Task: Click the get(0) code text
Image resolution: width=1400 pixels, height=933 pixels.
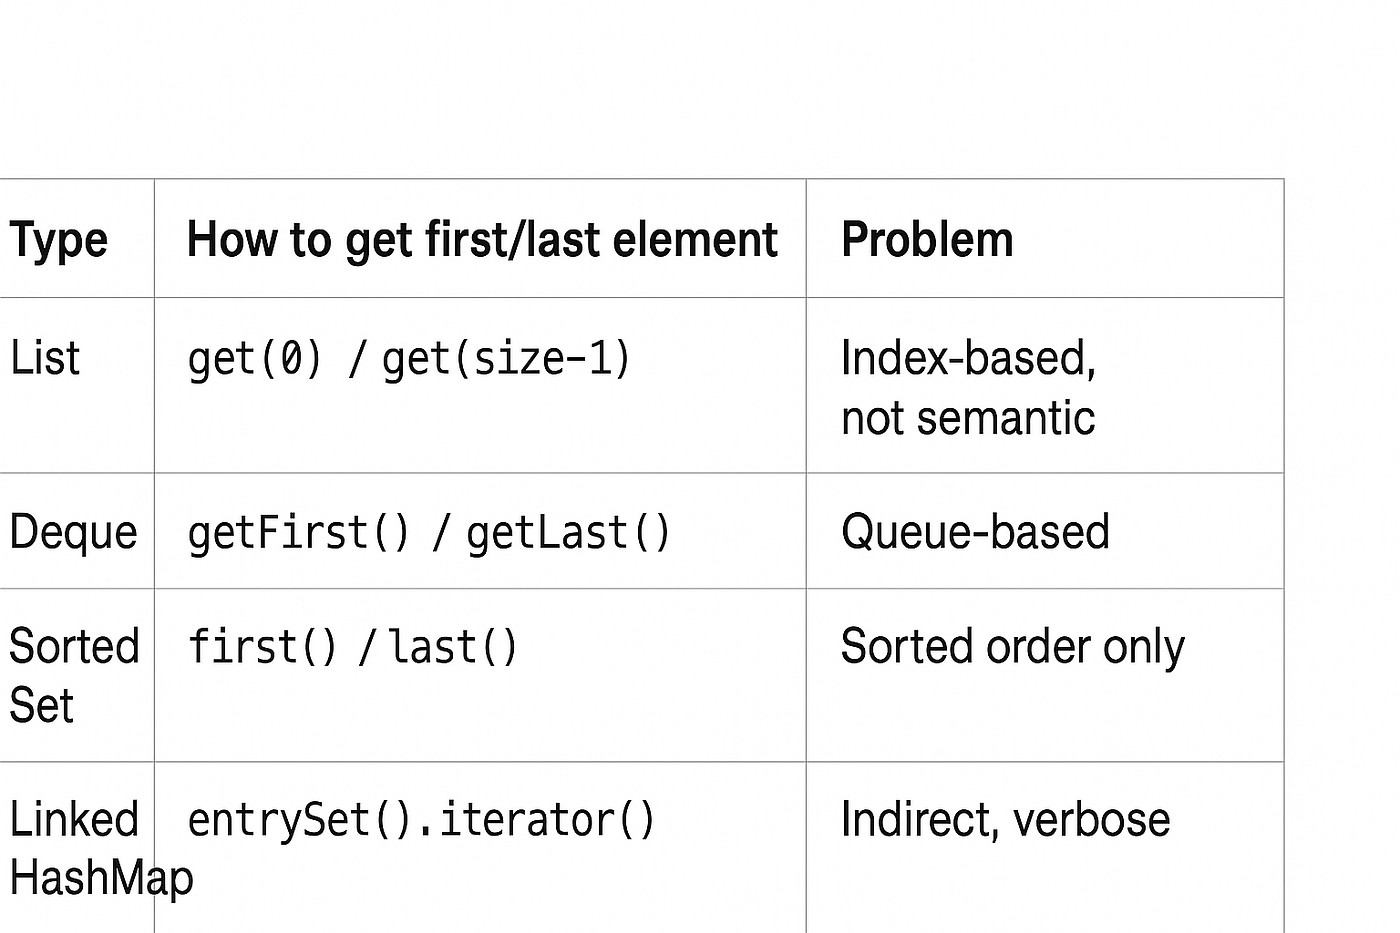Action: (x=255, y=358)
